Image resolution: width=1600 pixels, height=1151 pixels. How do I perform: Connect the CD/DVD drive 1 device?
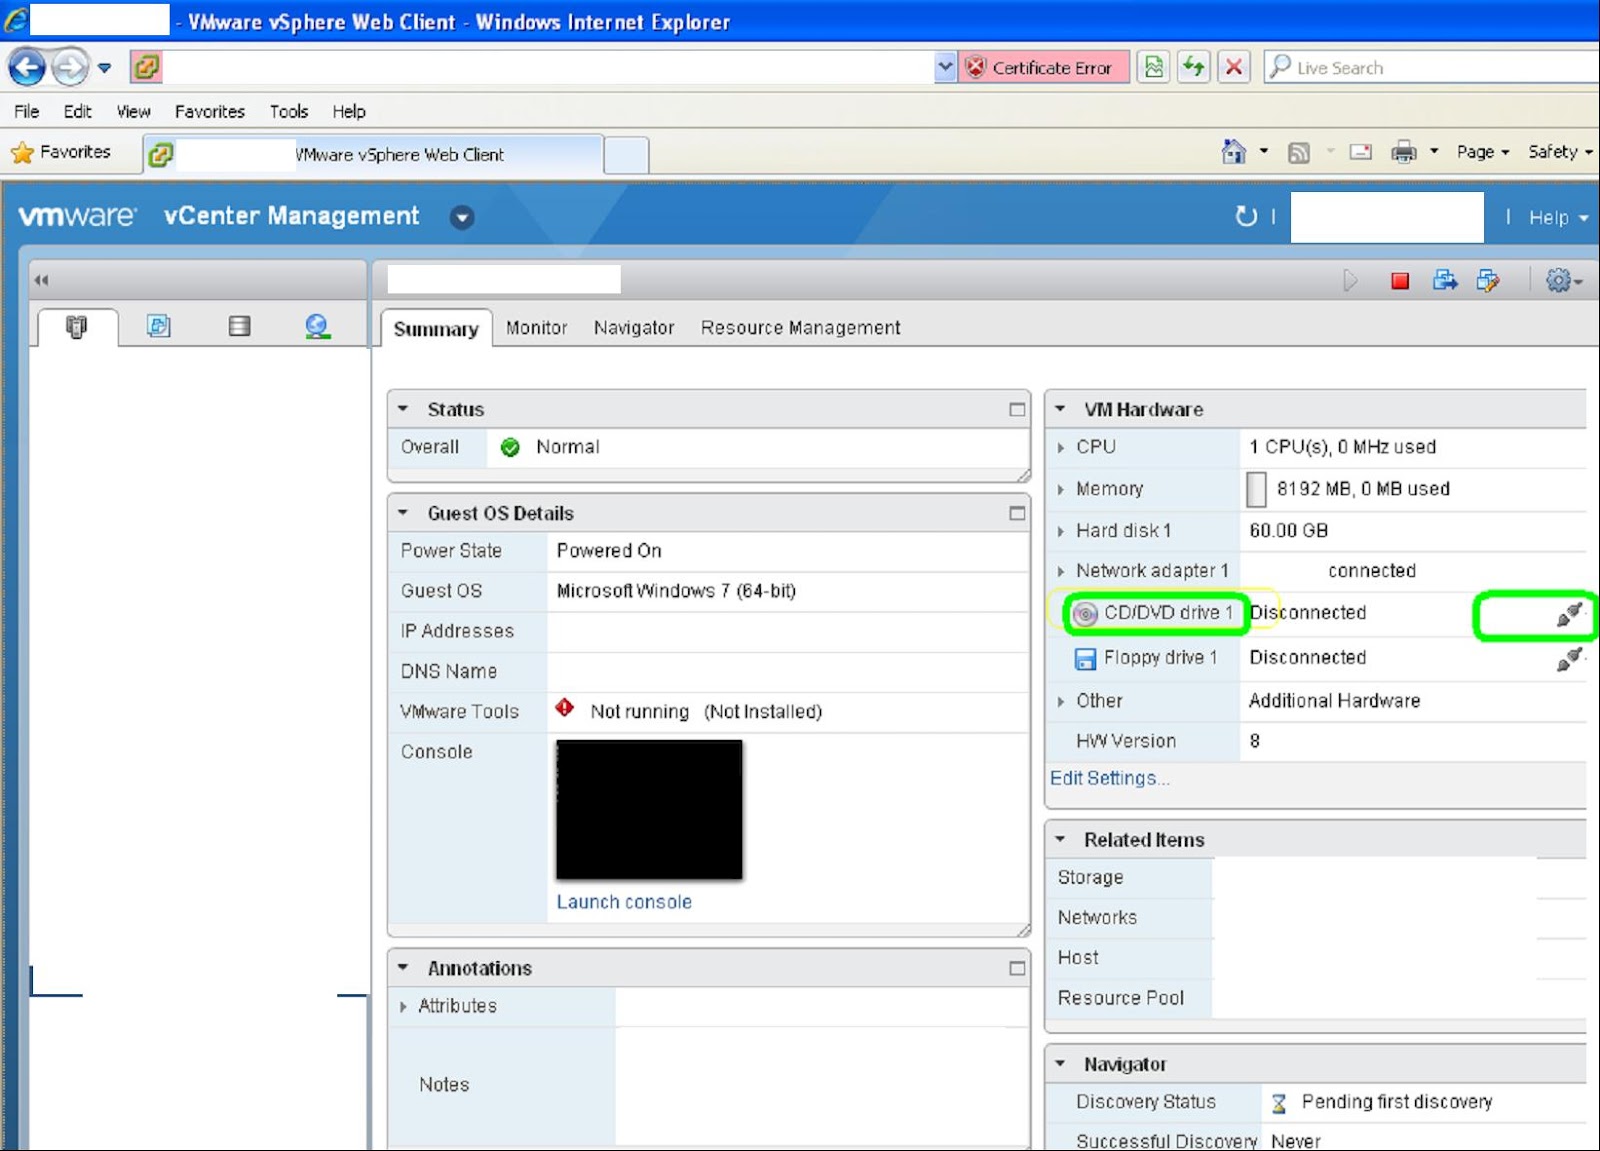click(x=1568, y=613)
